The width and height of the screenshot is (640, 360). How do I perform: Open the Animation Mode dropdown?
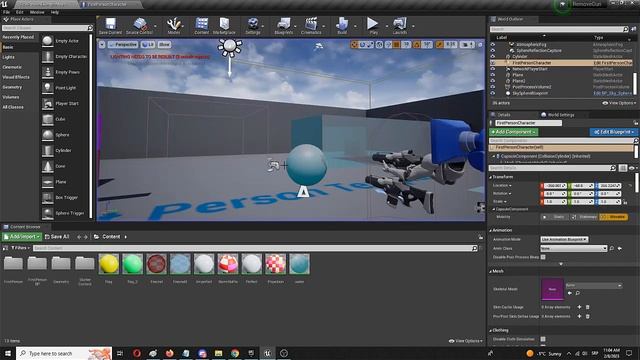tap(564, 240)
